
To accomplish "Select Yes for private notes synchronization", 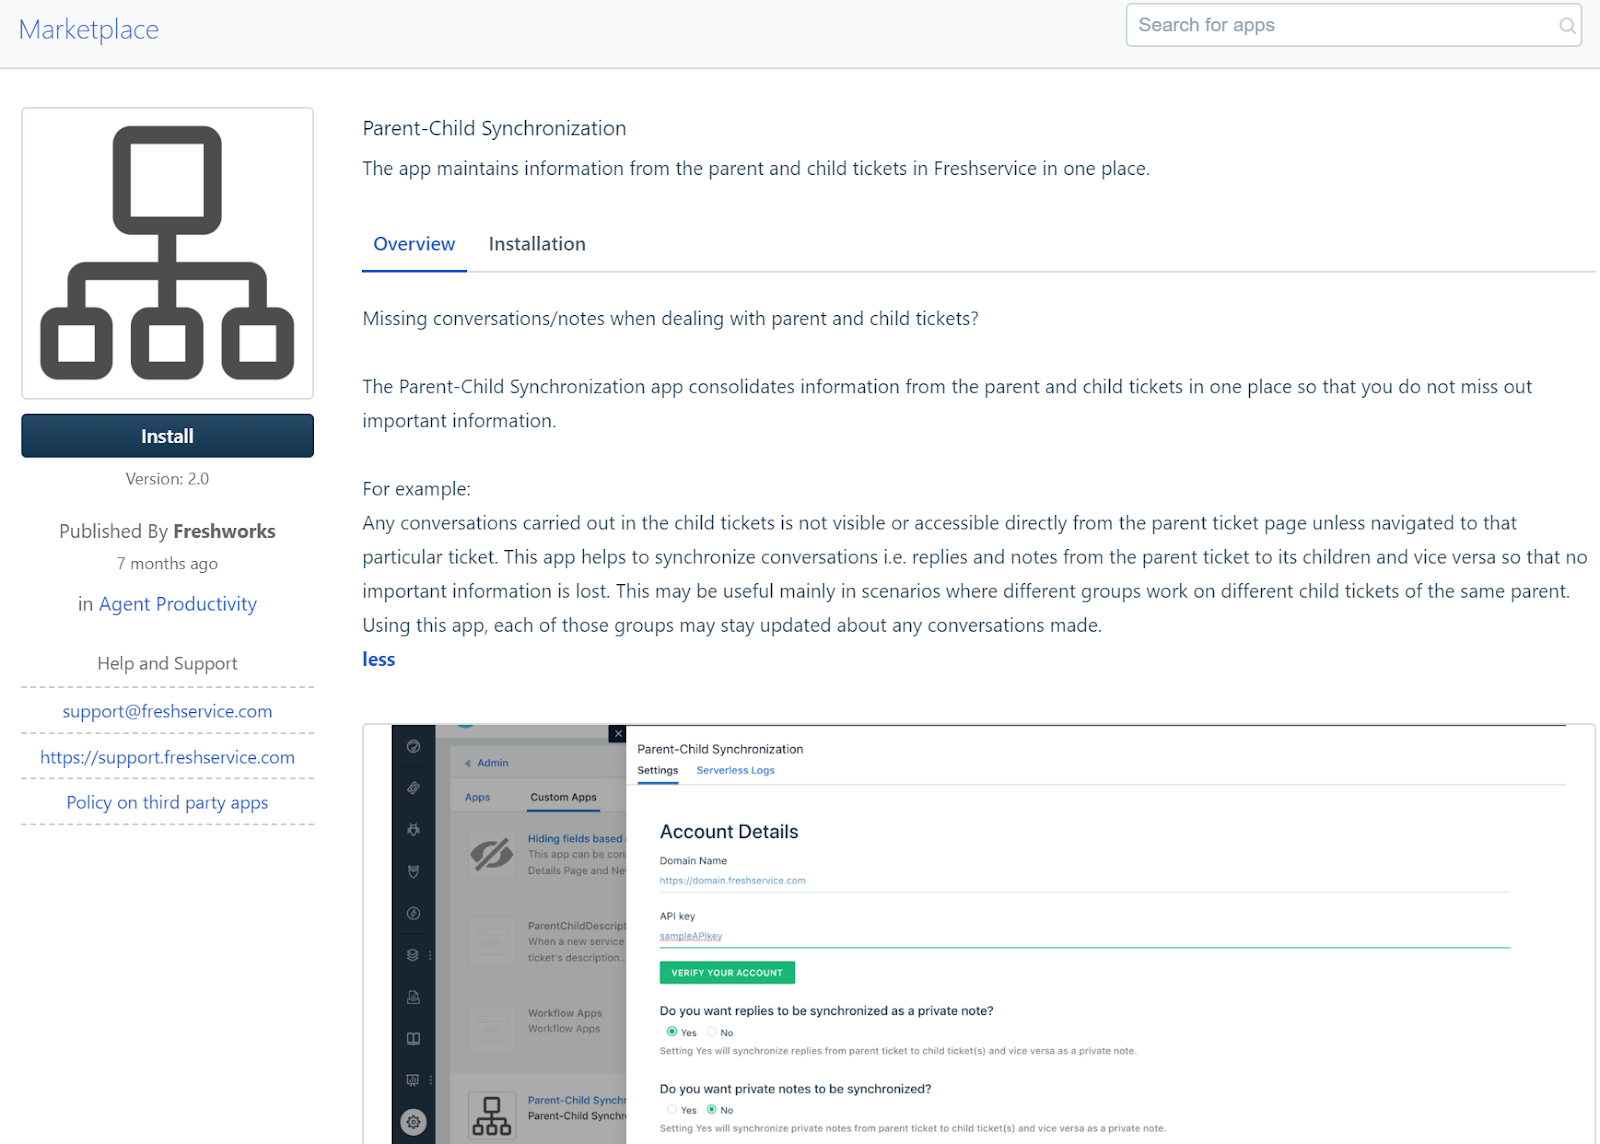I will coord(672,1109).
